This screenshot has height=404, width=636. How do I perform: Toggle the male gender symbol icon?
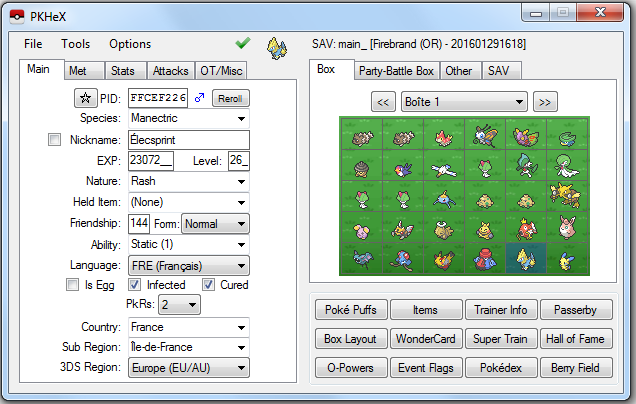tap(199, 98)
